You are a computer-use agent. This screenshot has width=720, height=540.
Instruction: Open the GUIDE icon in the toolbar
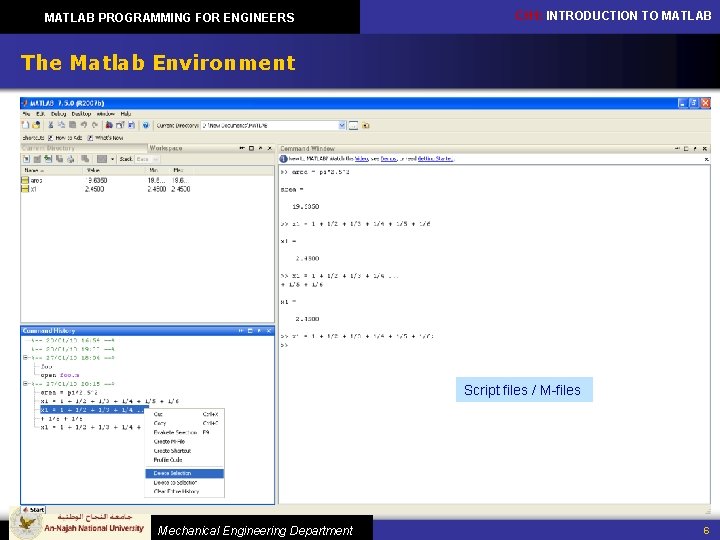click(x=120, y=125)
